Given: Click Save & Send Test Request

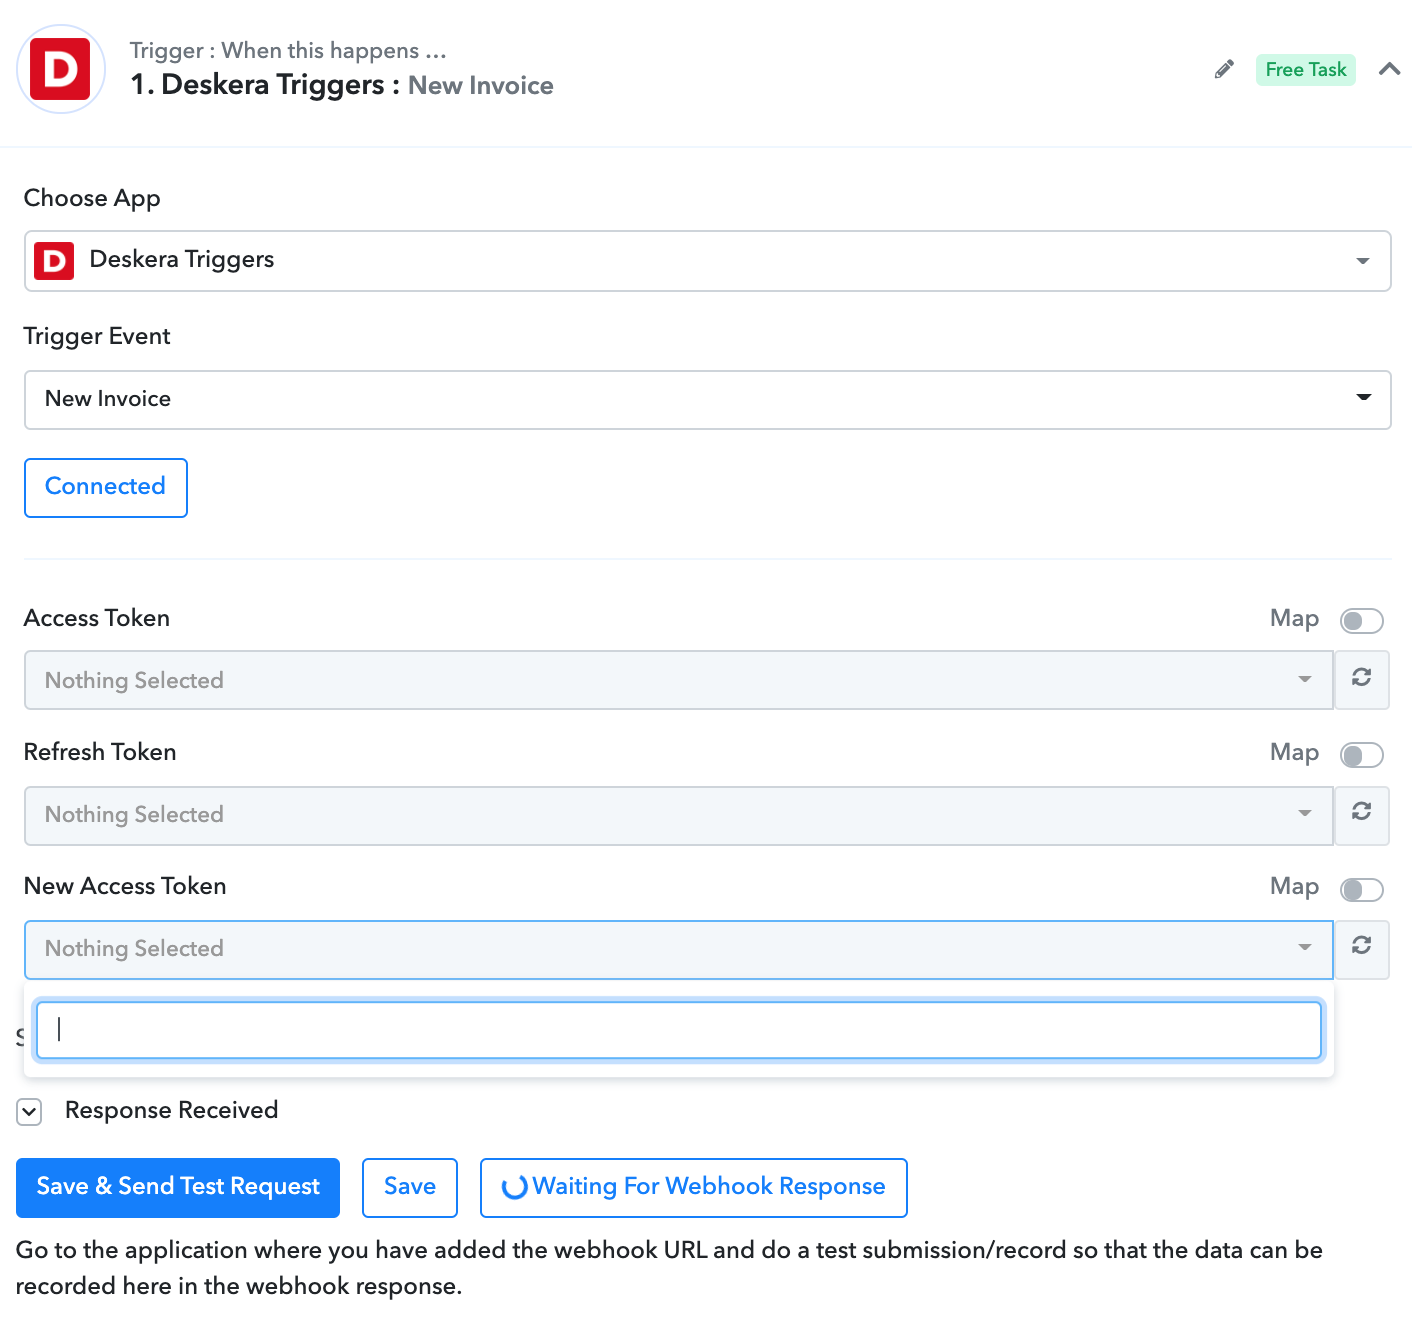Looking at the screenshot, I should (x=178, y=1188).
